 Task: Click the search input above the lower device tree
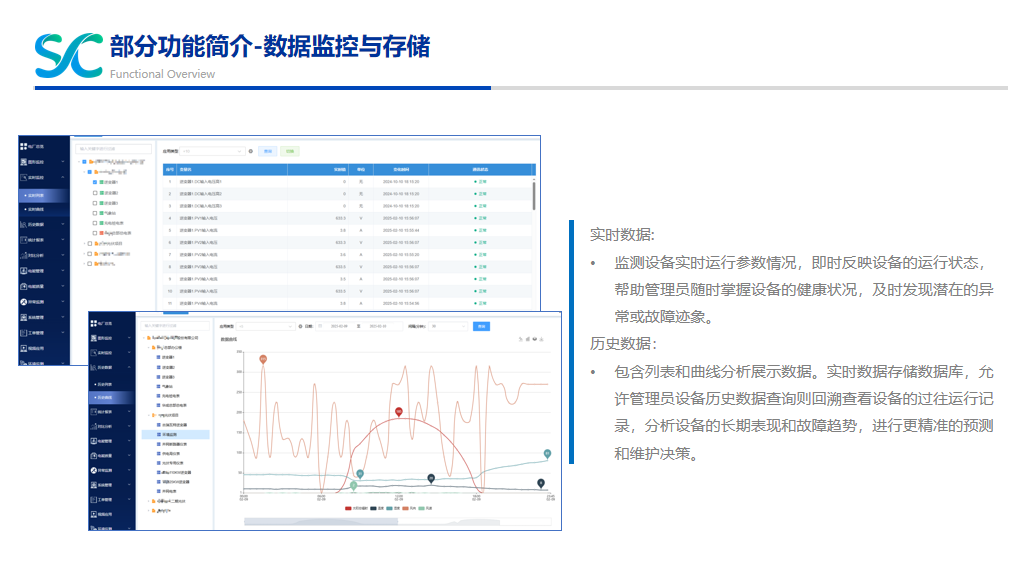pyautogui.click(x=175, y=325)
